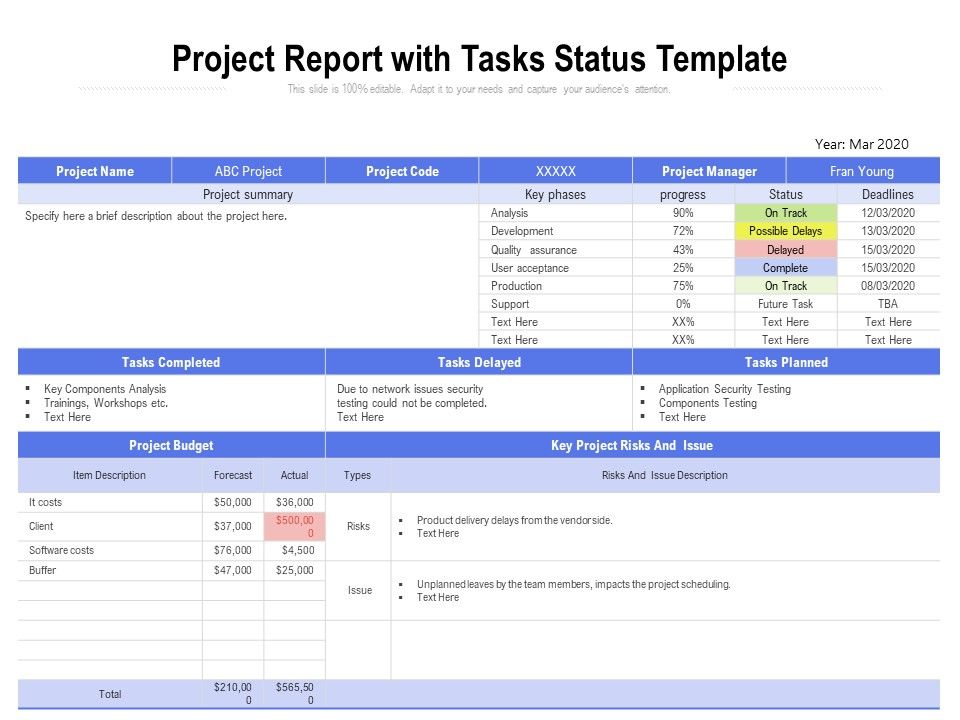Select the 'Key phases' column header
960x720 pixels.
(x=555, y=194)
